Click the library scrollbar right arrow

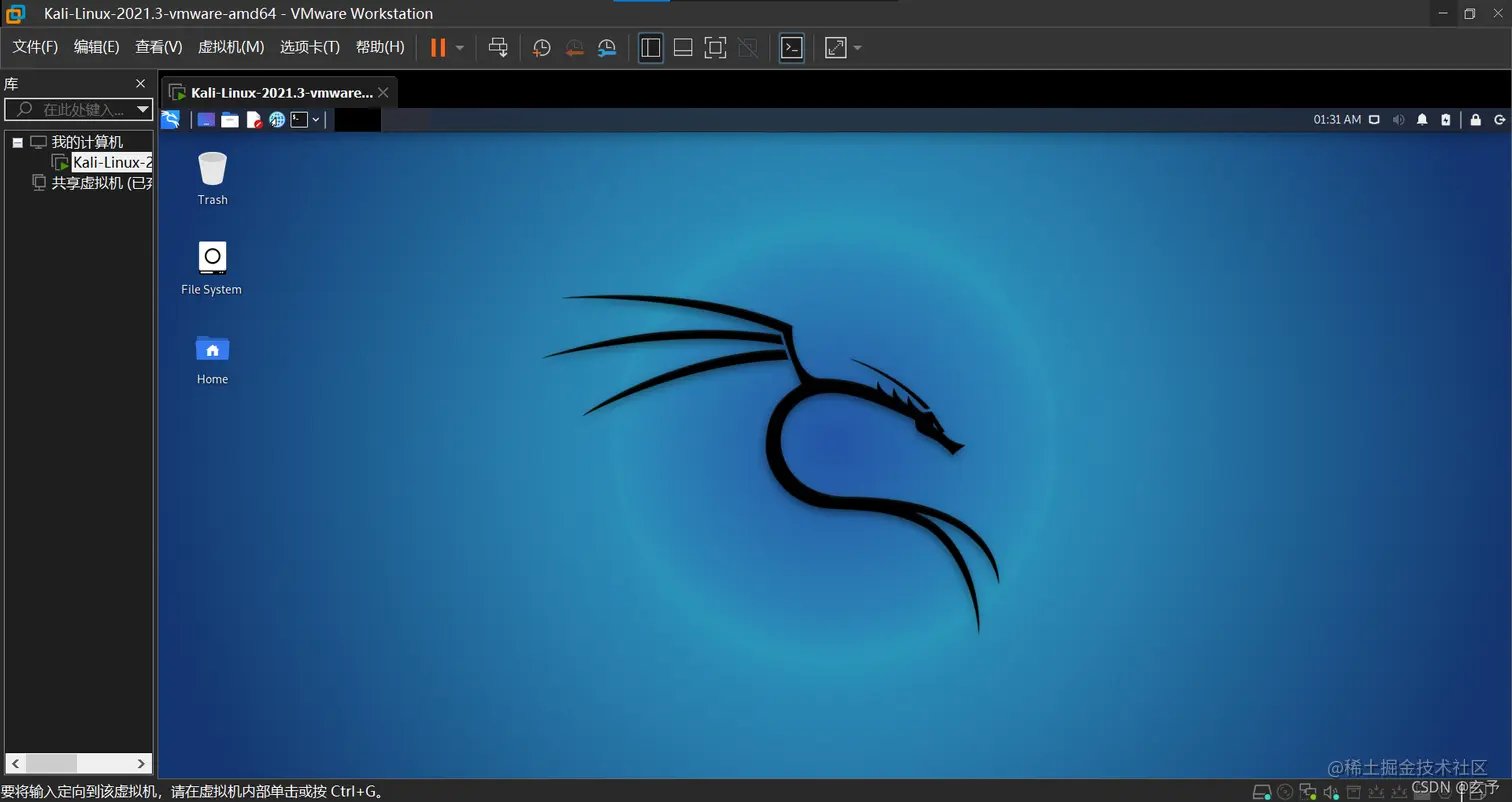click(142, 763)
